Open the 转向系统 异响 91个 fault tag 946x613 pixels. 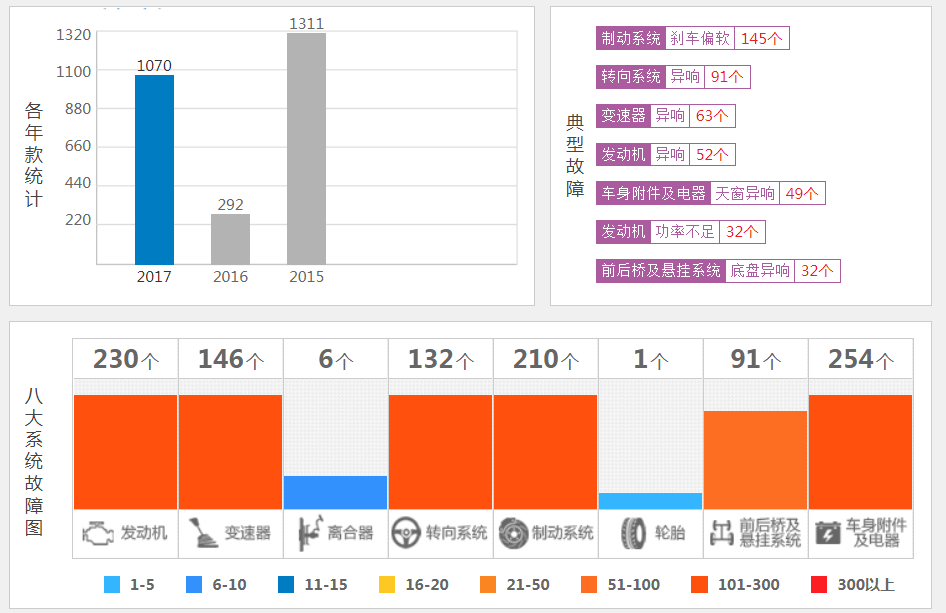tap(672, 77)
